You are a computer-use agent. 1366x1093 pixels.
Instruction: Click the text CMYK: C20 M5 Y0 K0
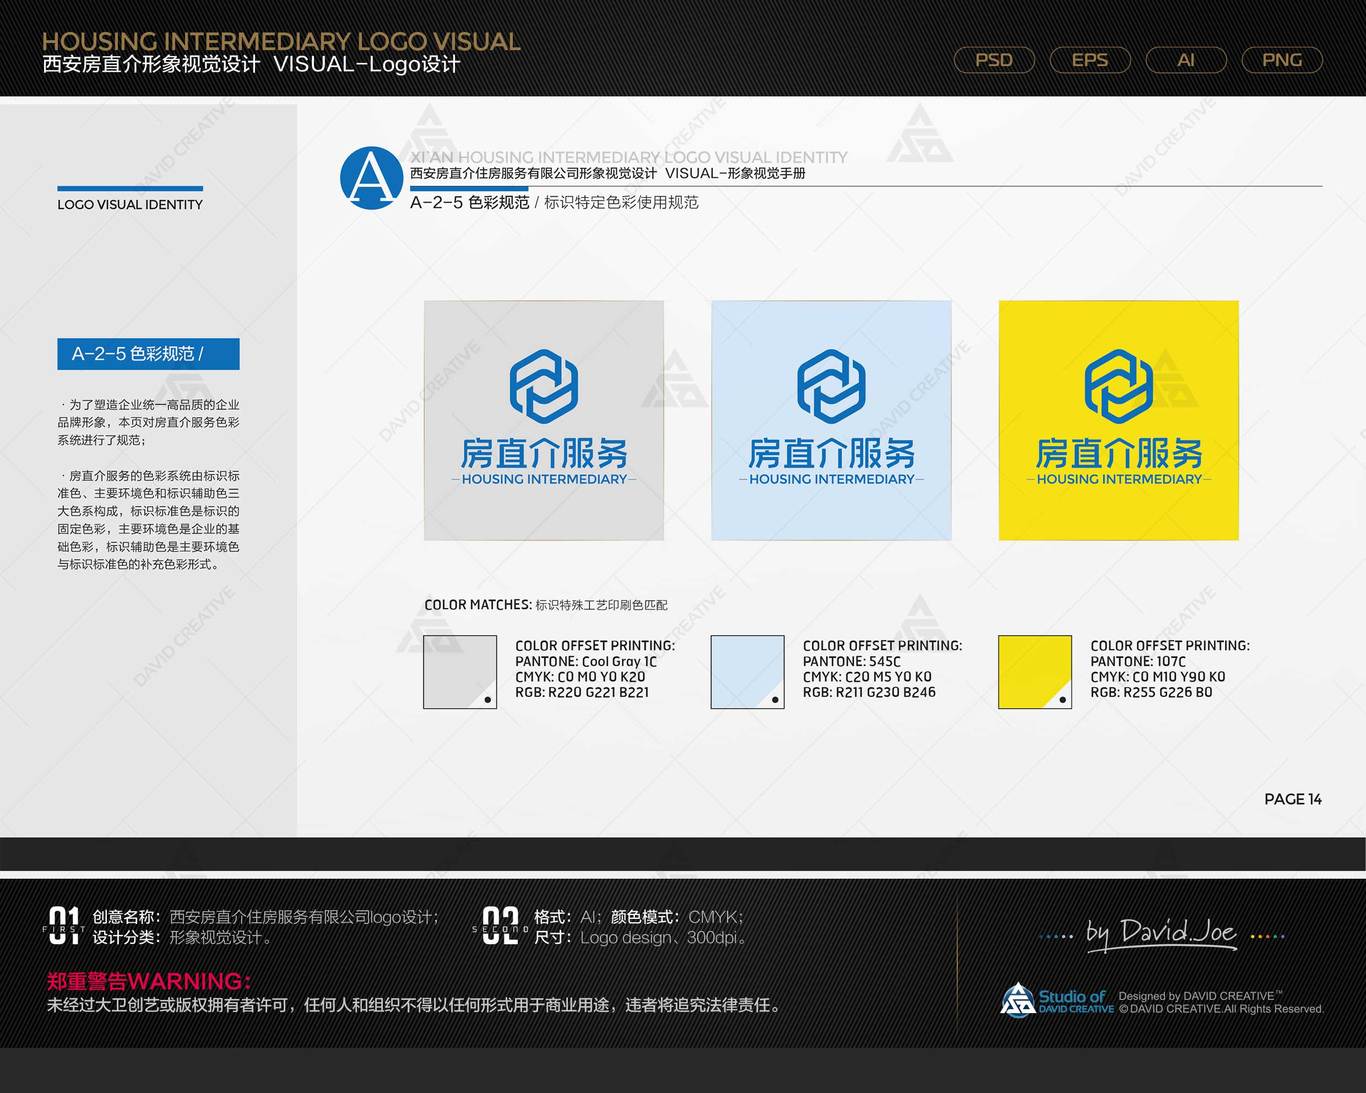click(x=867, y=677)
